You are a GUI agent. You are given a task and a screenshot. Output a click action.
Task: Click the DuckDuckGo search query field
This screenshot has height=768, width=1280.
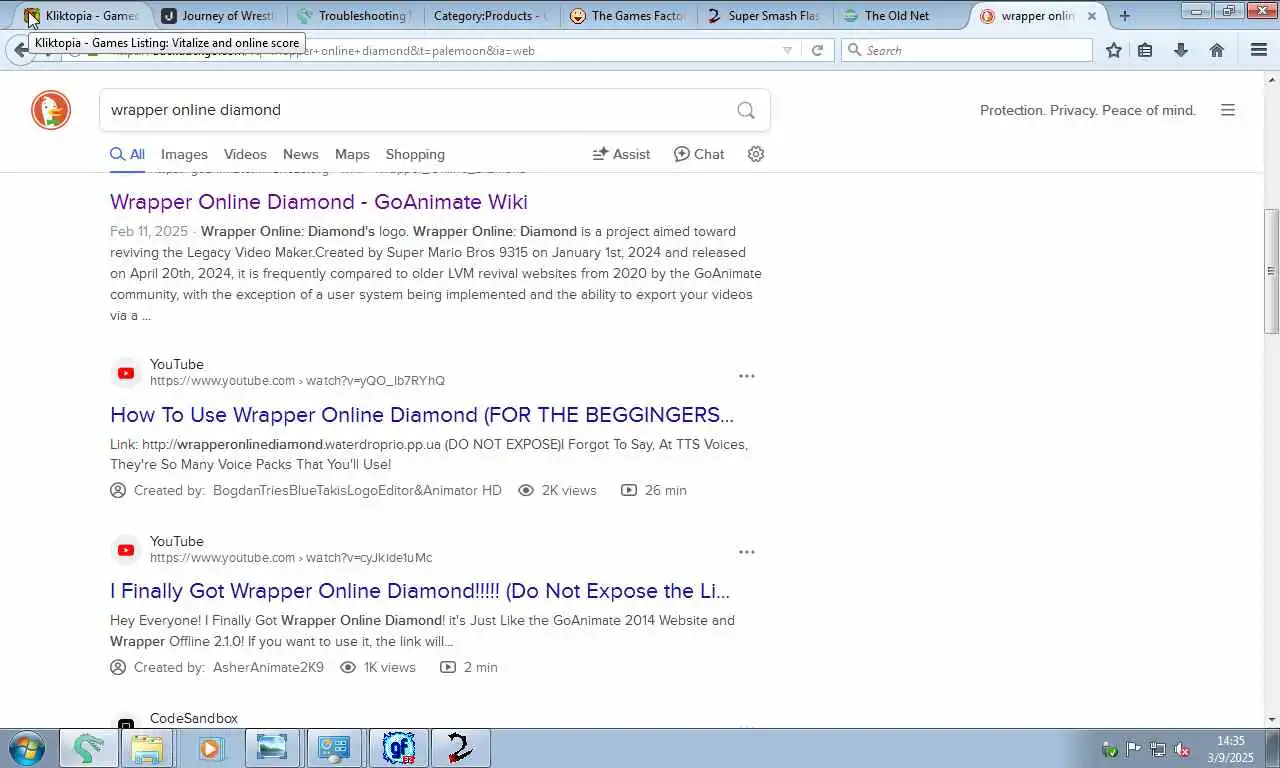point(418,110)
